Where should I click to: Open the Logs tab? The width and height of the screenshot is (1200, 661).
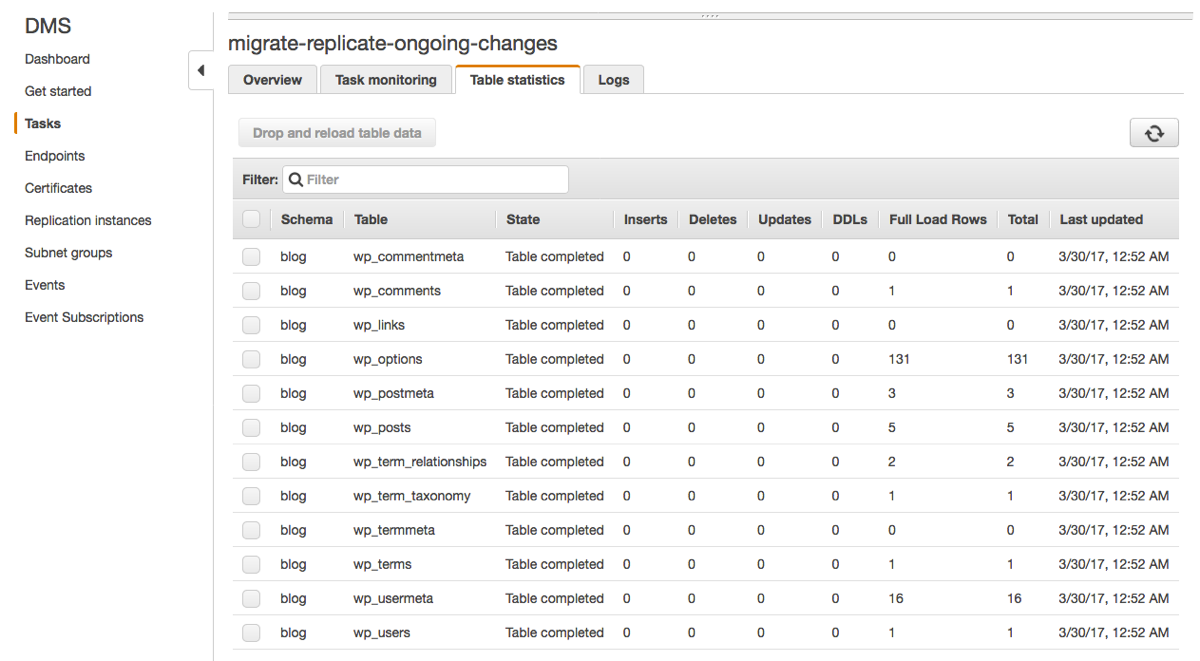[613, 80]
